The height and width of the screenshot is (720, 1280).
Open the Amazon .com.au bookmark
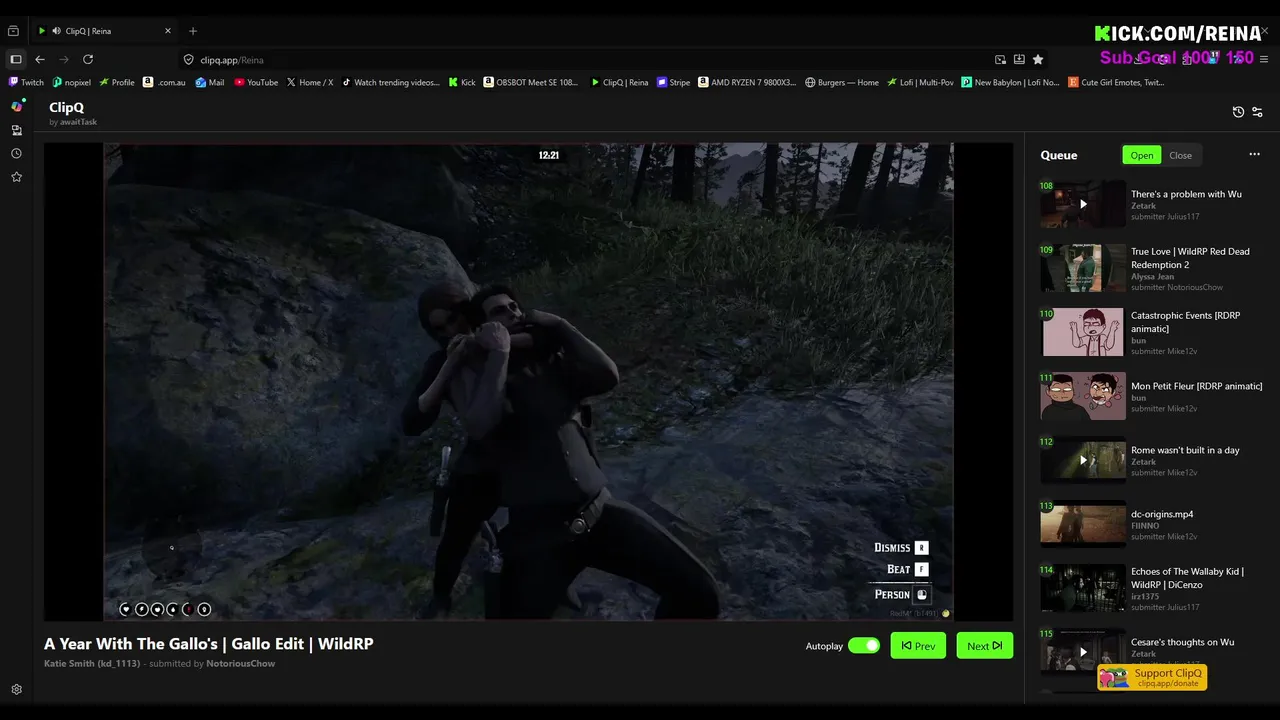click(165, 82)
